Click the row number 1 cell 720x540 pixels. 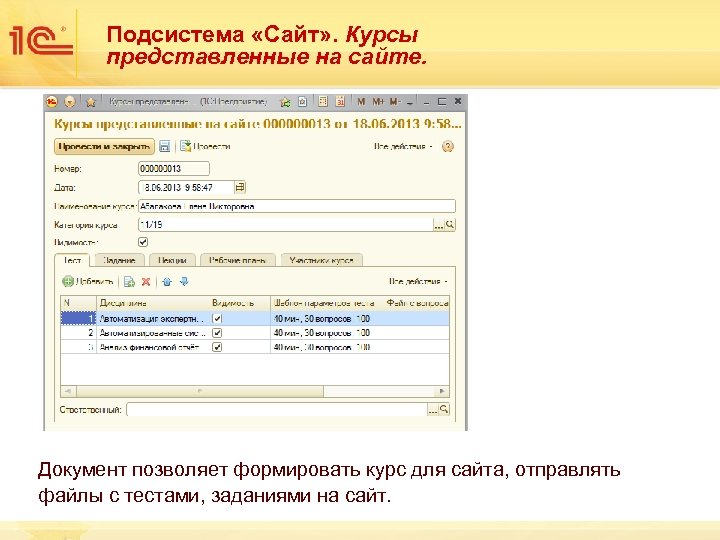(x=79, y=318)
